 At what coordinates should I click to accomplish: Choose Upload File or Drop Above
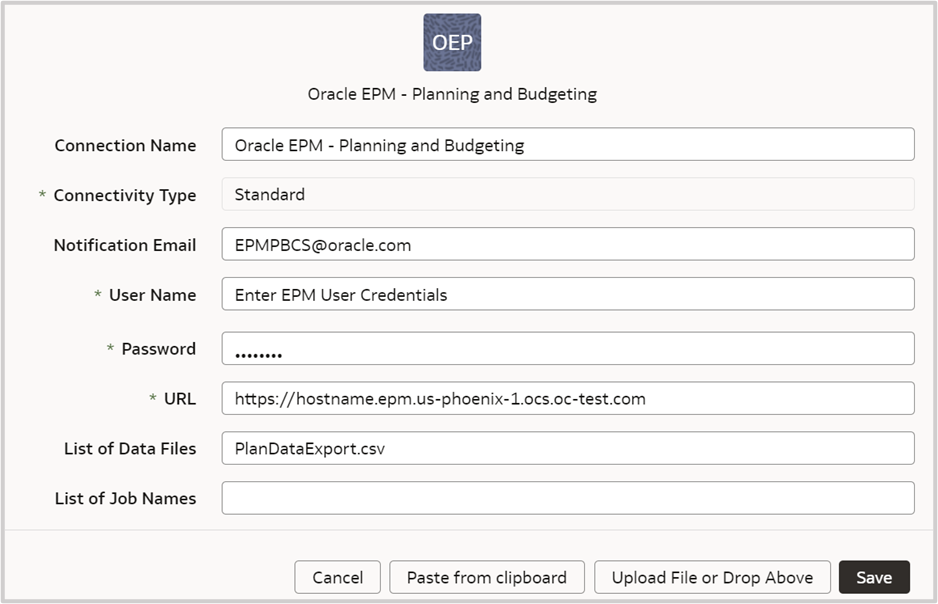tap(712, 577)
